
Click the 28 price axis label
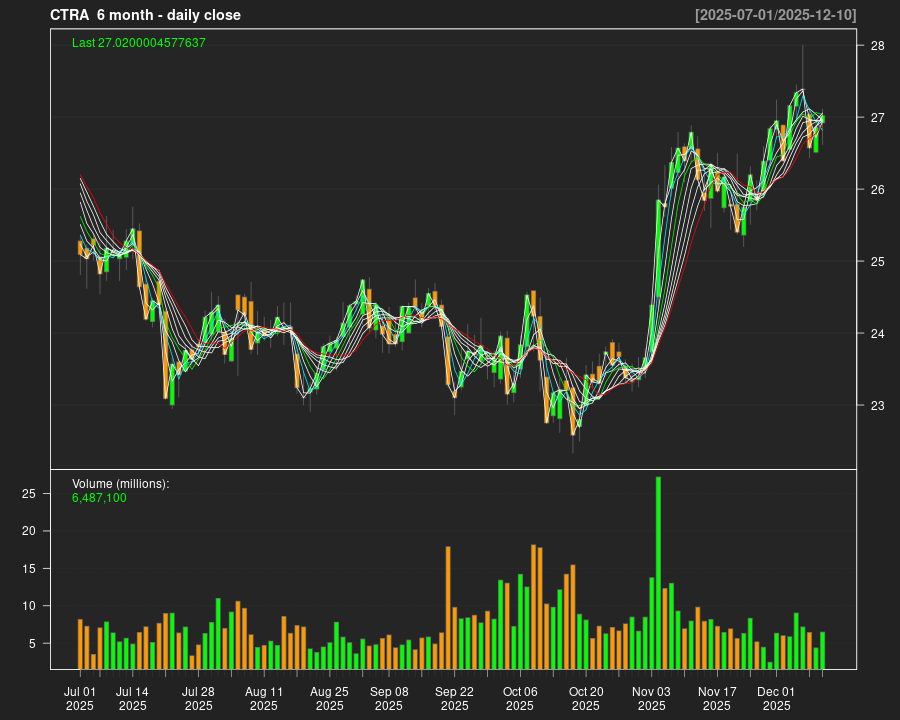[876, 46]
